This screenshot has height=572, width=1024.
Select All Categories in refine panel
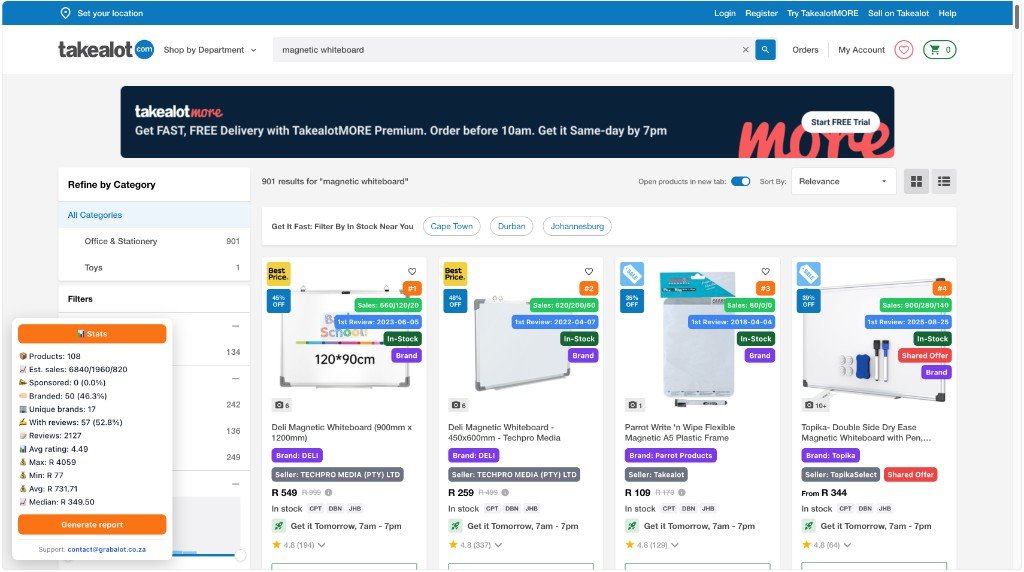point(154,215)
